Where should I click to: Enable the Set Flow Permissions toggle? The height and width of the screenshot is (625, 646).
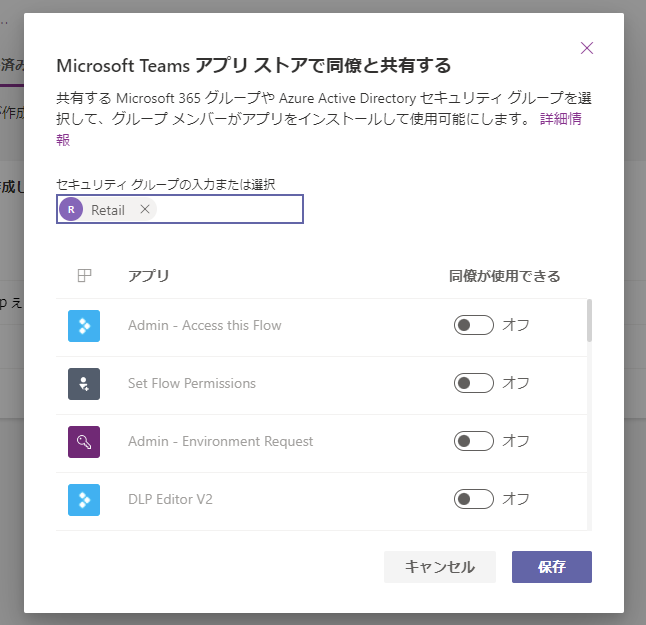[x=474, y=383]
